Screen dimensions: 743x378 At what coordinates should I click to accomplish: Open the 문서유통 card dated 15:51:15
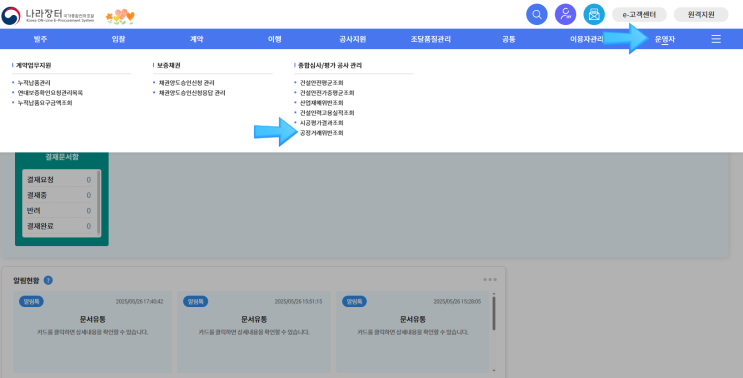click(x=254, y=332)
